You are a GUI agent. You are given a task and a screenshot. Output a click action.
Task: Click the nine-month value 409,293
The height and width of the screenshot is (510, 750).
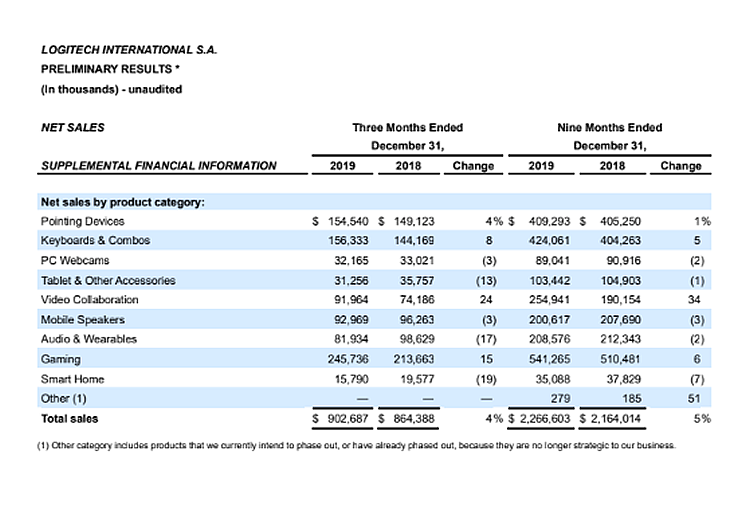pyautogui.click(x=550, y=222)
